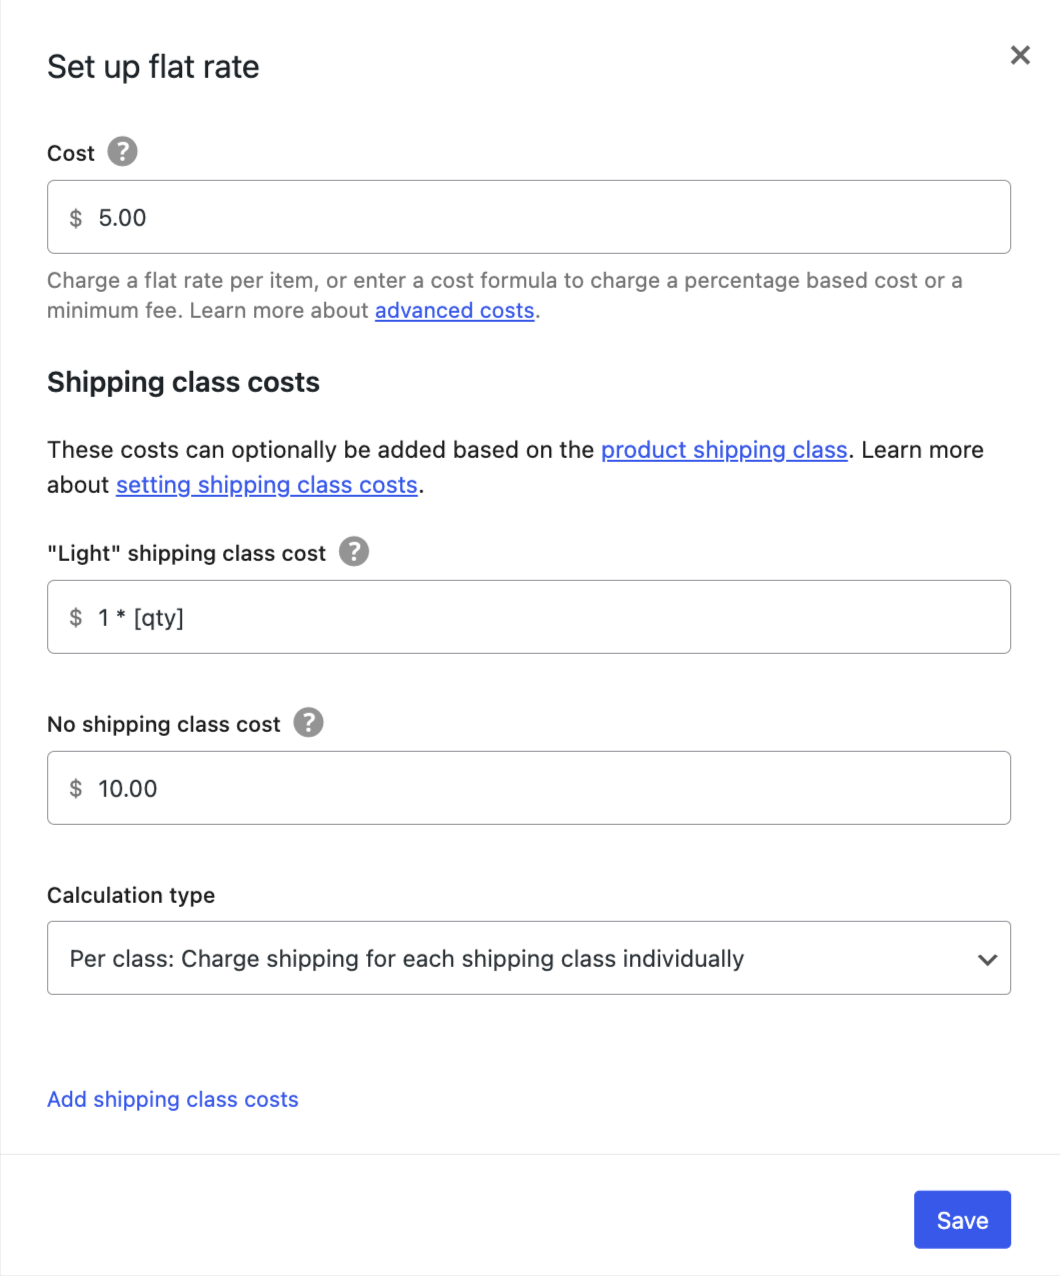Image resolution: width=1060 pixels, height=1276 pixels.
Task: Click the chevron on the Calculation type selector
Action: click(x=987, y=958)
